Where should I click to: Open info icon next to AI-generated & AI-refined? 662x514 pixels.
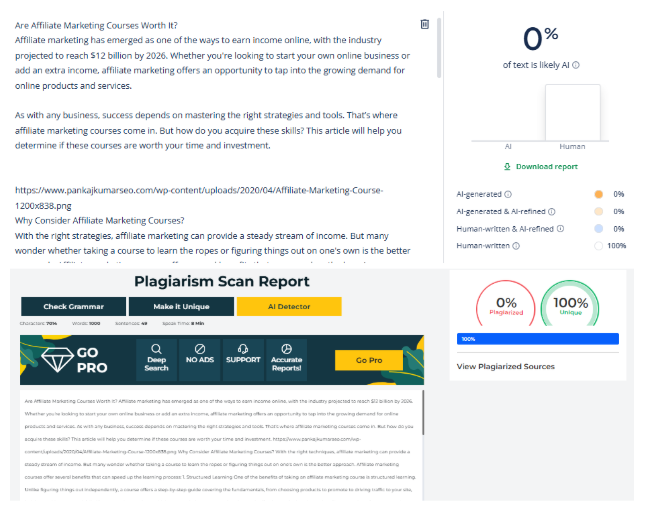tap(552, 212)
